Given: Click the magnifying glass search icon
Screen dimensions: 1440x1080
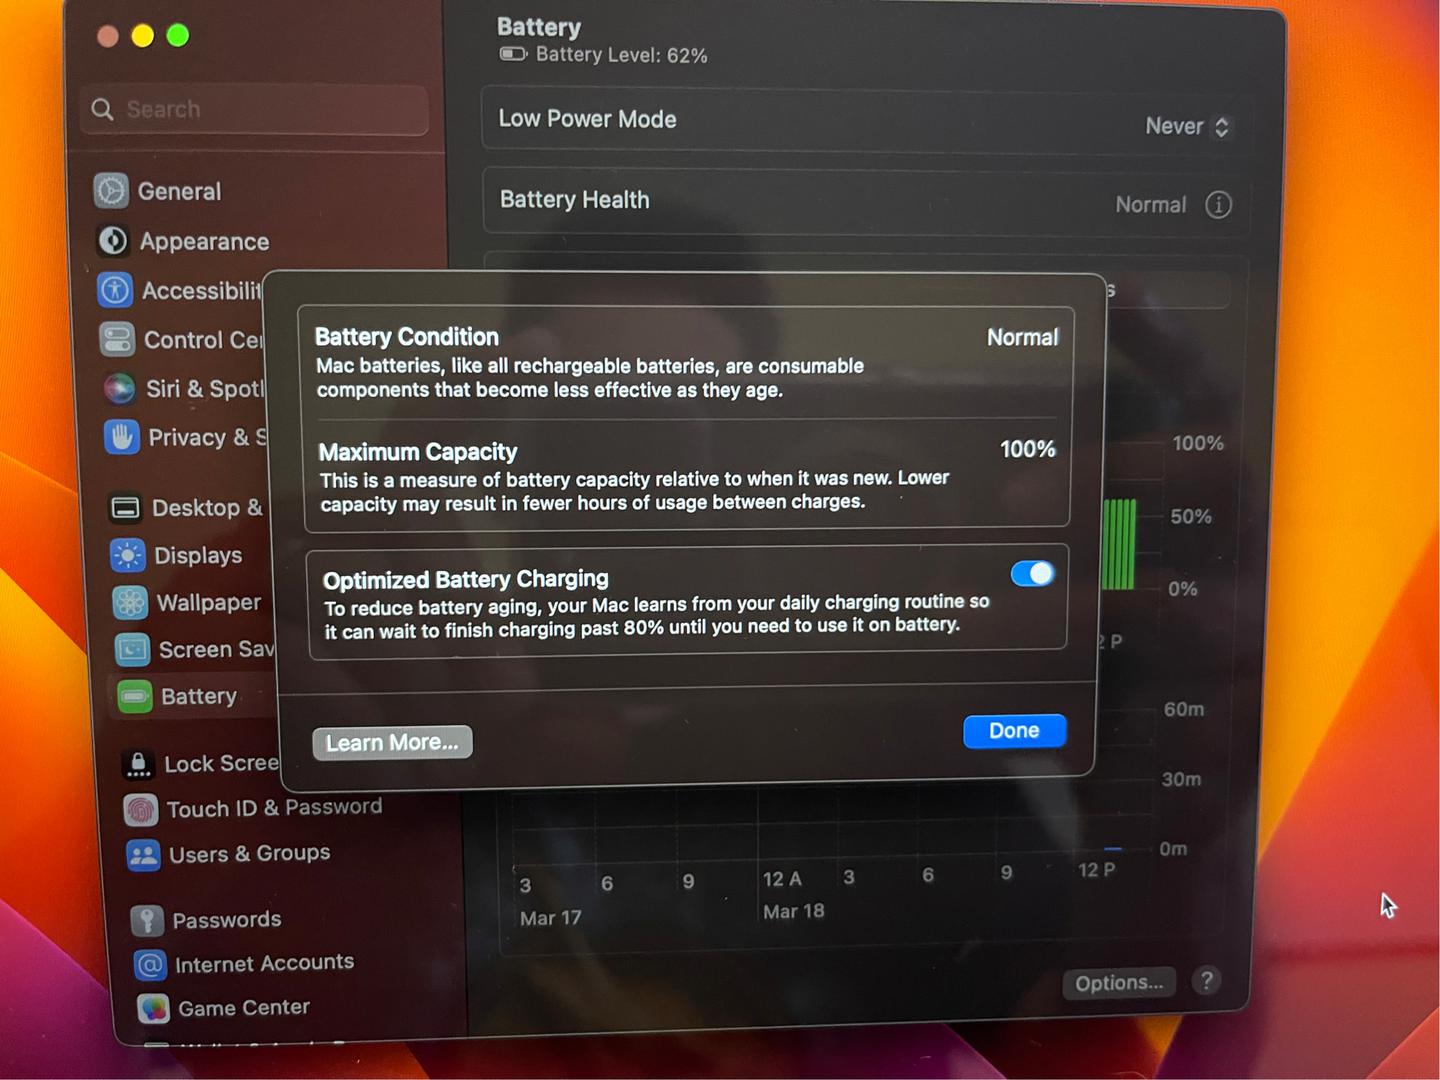Looking at the screenshot, I should (x=102, y=109).
